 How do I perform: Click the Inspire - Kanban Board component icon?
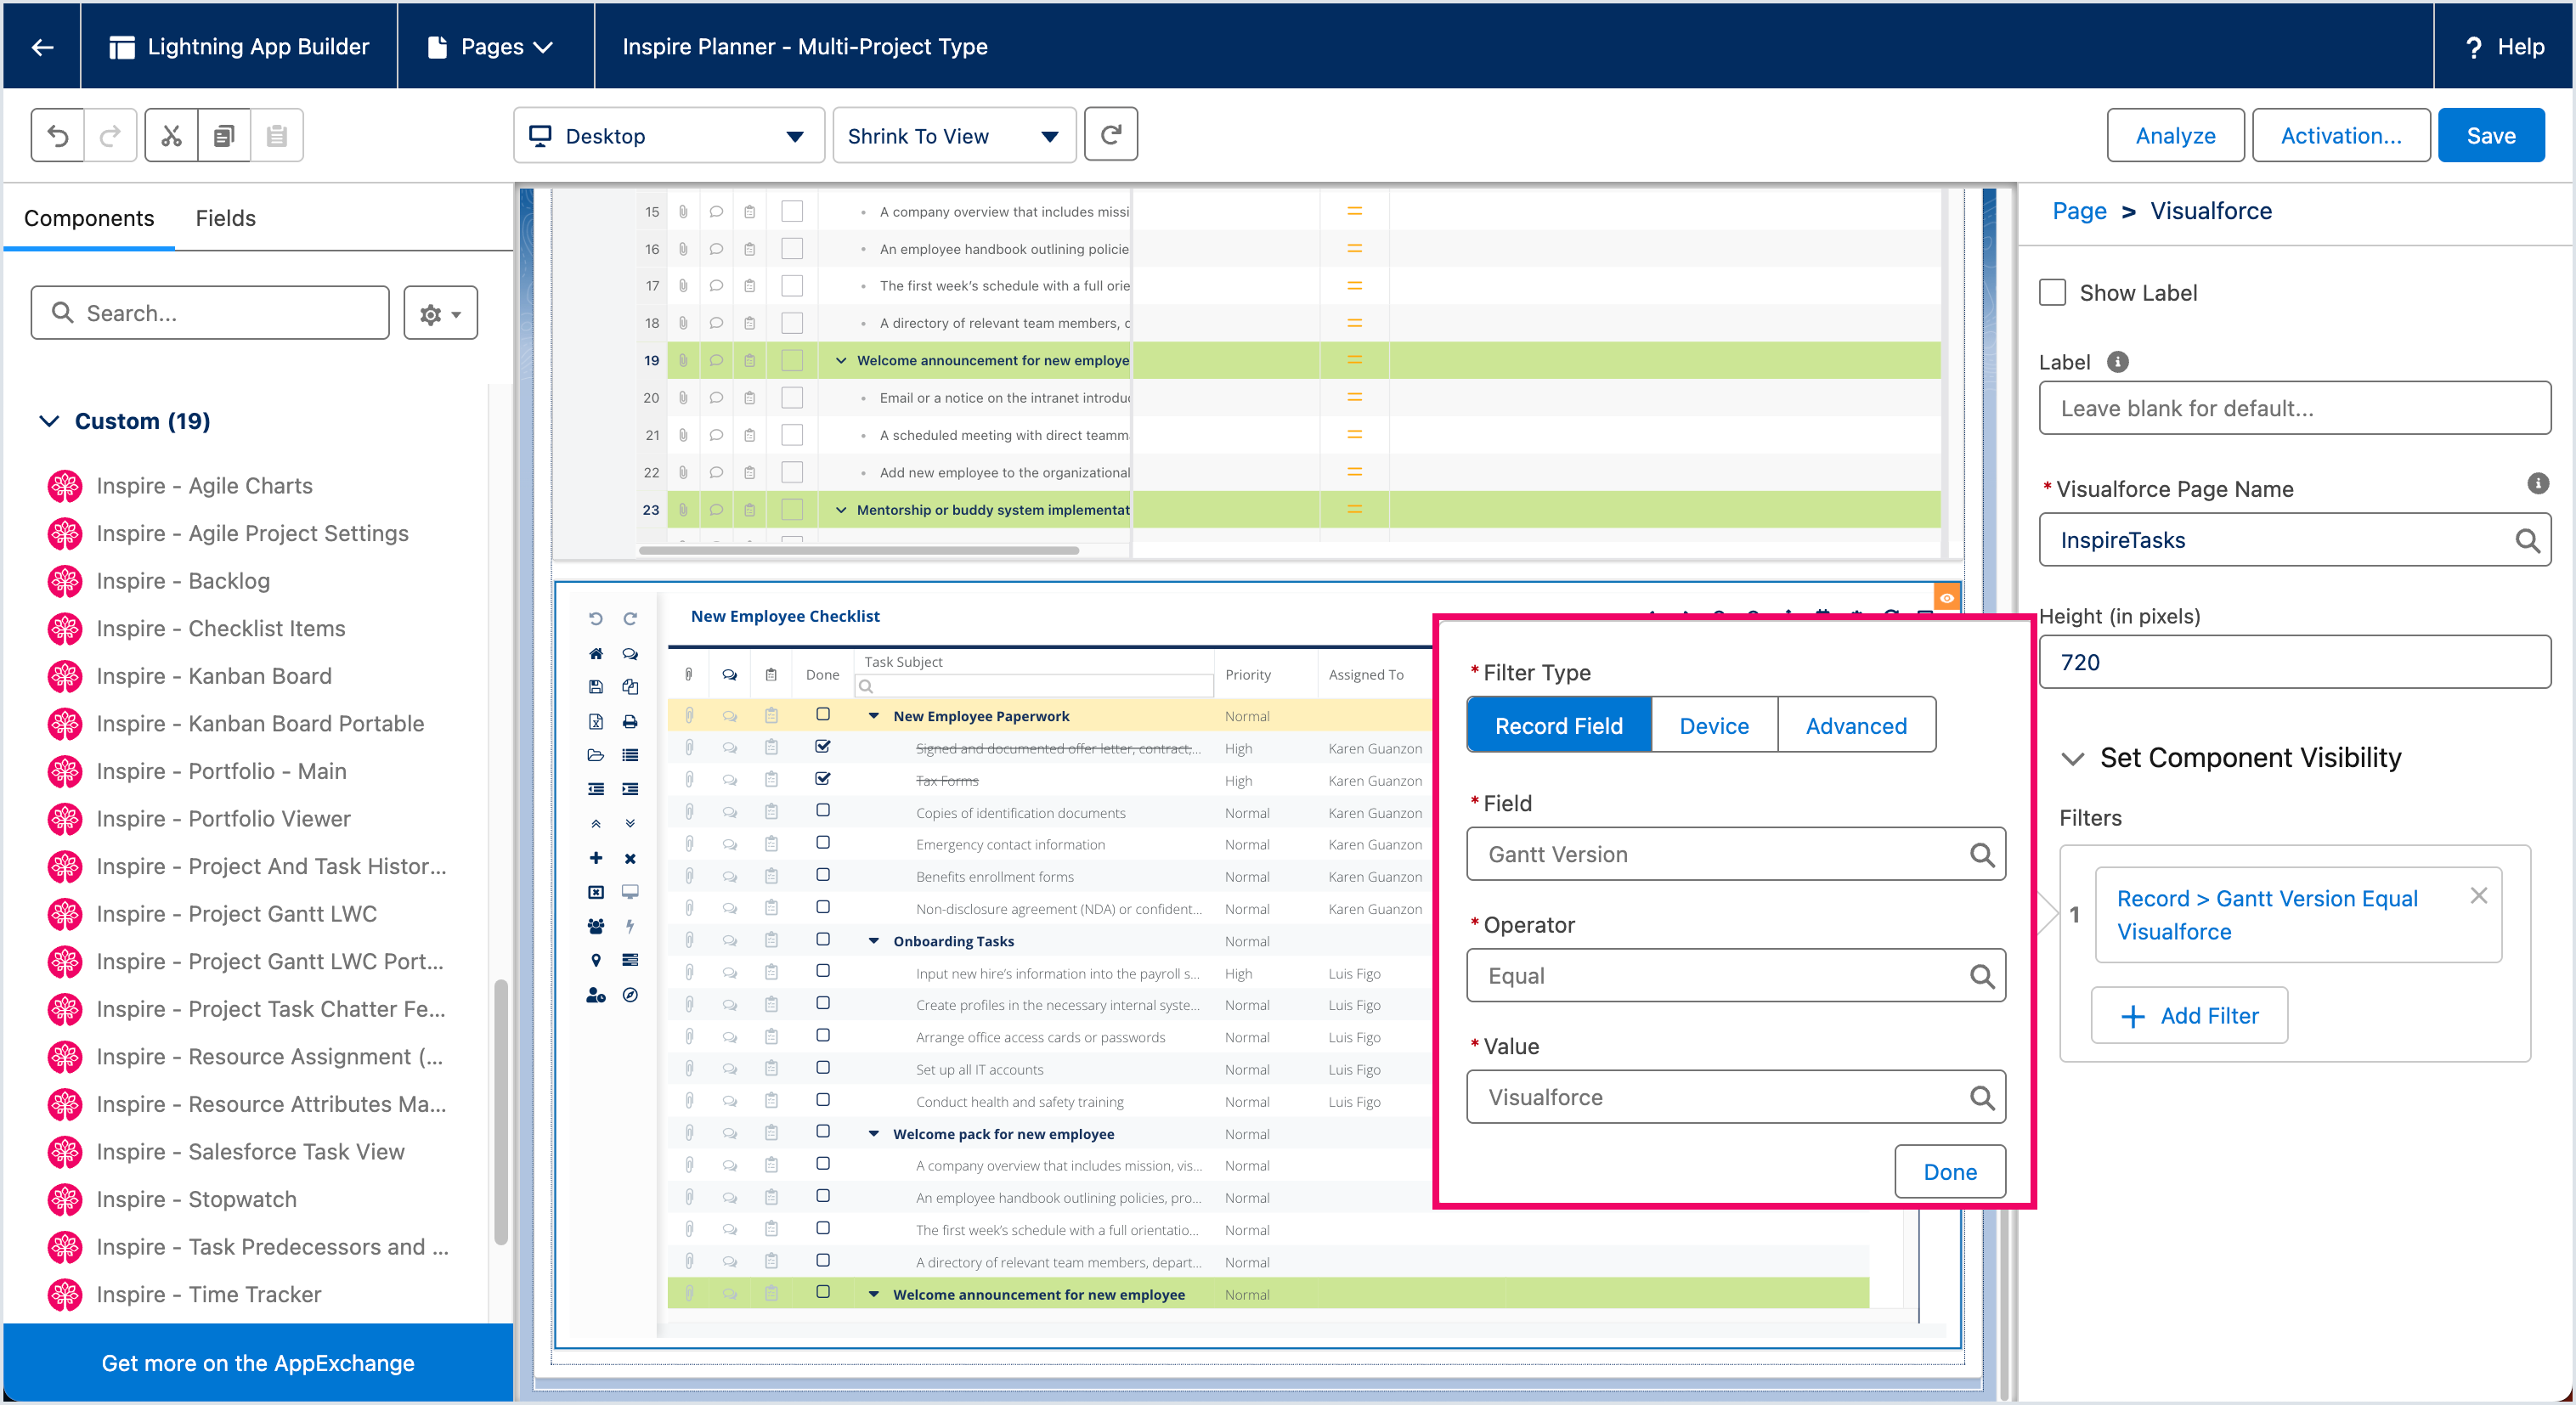(65, 676)
